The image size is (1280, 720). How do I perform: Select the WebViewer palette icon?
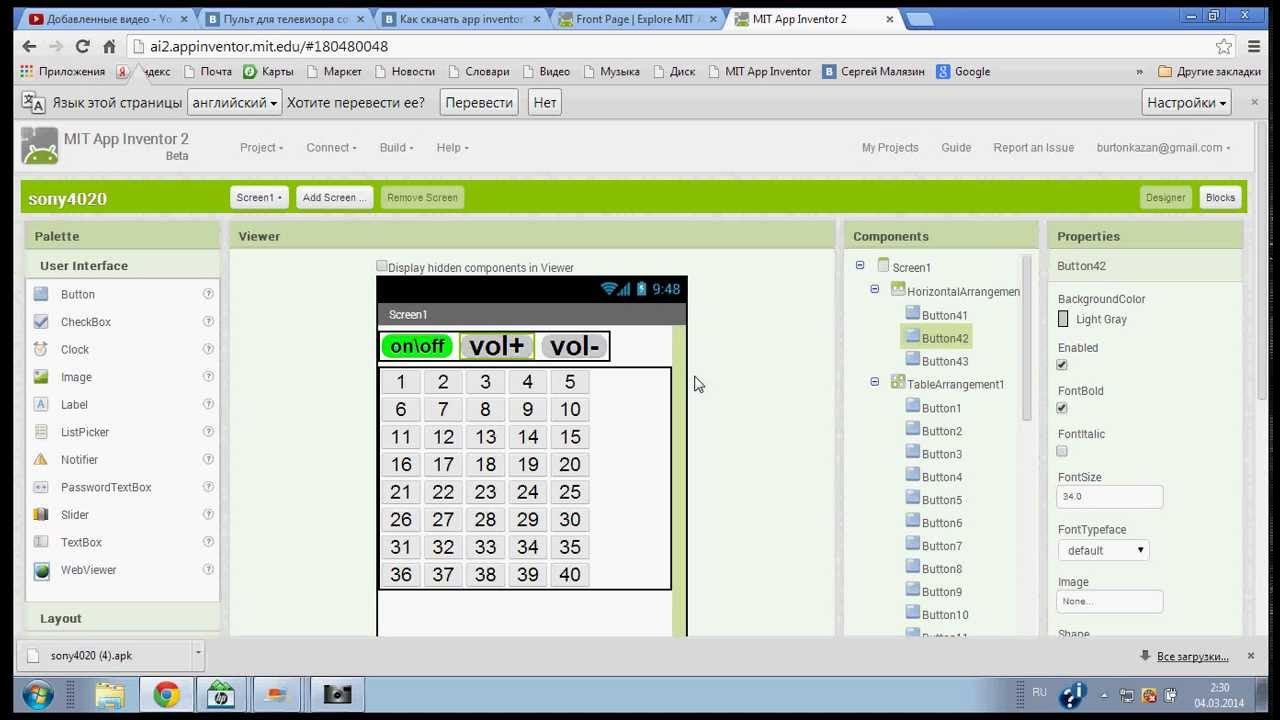pyautogui.click(x=41, y=570)
